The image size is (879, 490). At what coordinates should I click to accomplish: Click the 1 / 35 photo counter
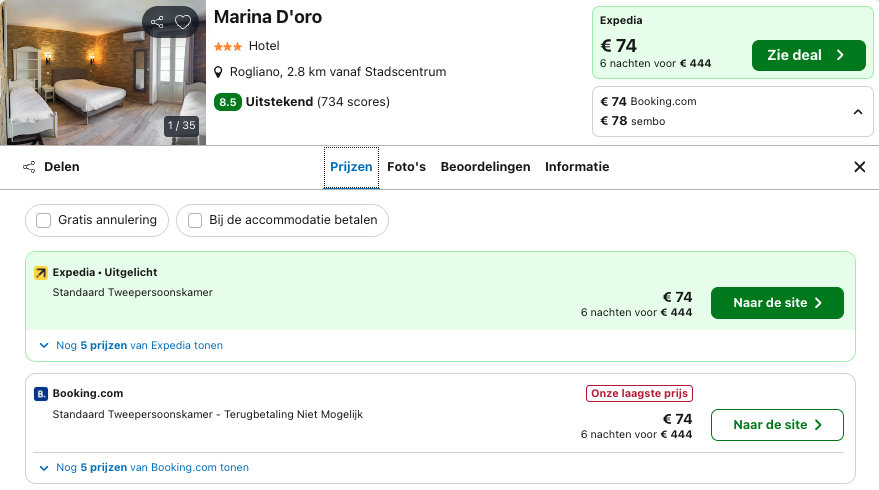click(182, 126)
